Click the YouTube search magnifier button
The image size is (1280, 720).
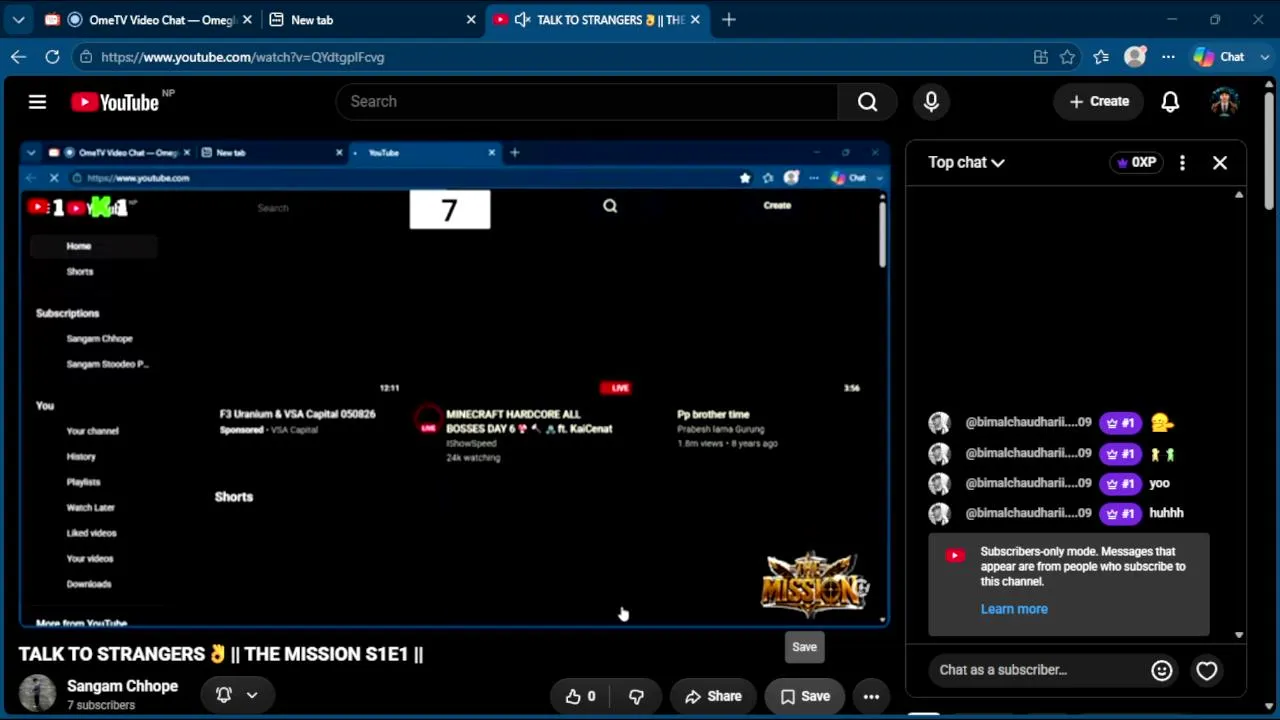pos(867,101)
